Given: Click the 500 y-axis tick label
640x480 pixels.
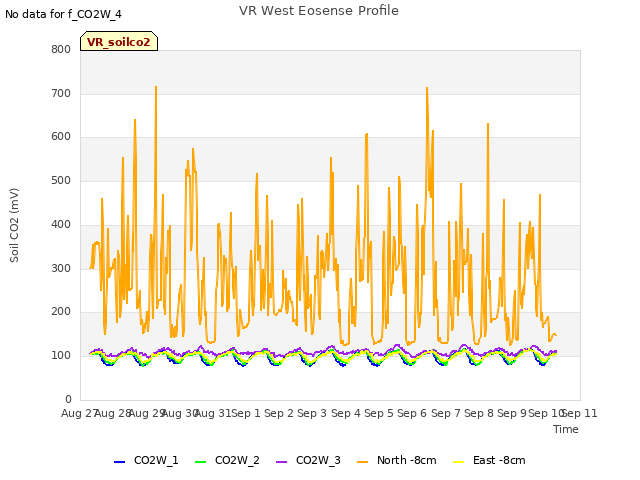Looking at the screenshot, I should tap(61, 180).
